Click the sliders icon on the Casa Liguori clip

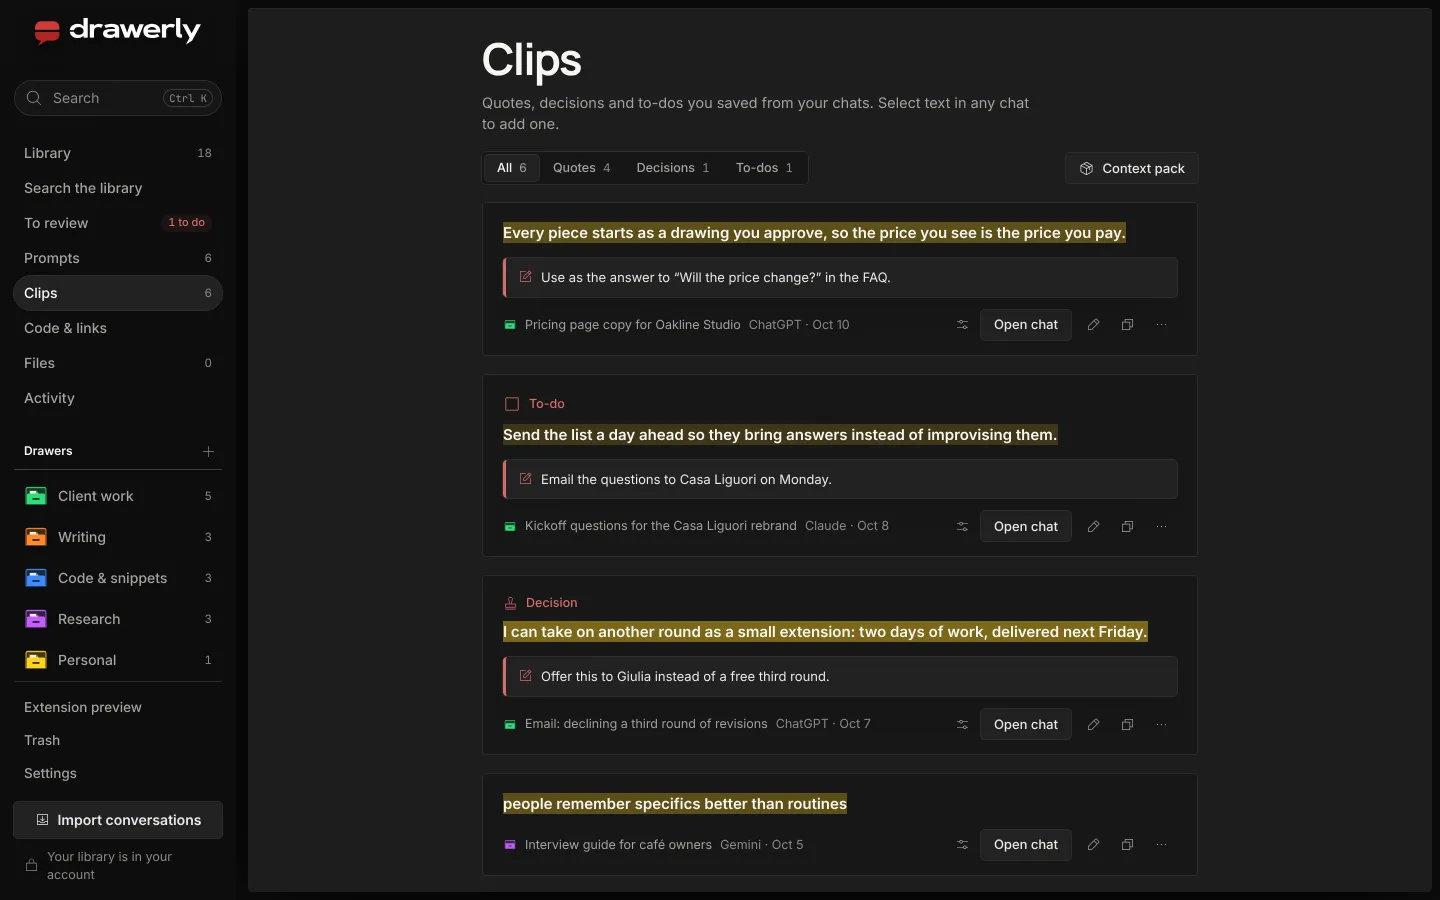(x=962, y=527)
